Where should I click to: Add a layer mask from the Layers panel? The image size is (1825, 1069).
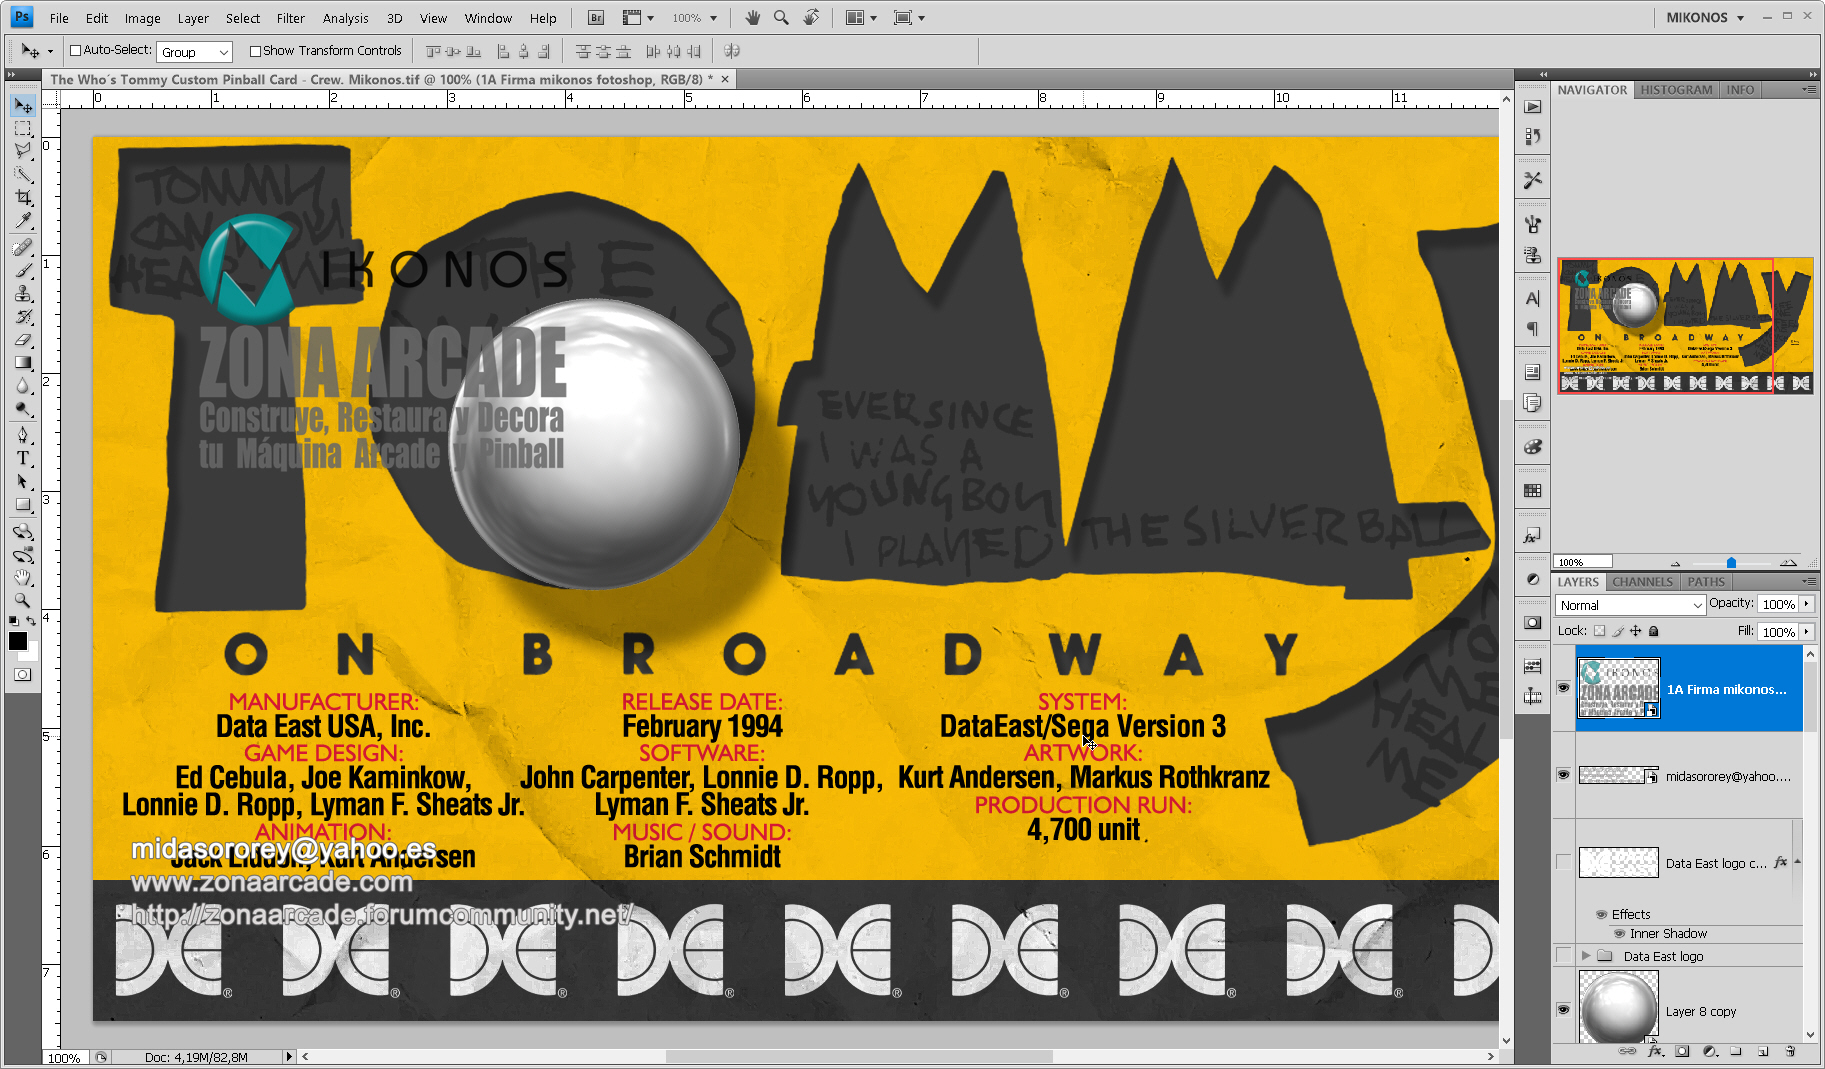coord(1682,1051)
